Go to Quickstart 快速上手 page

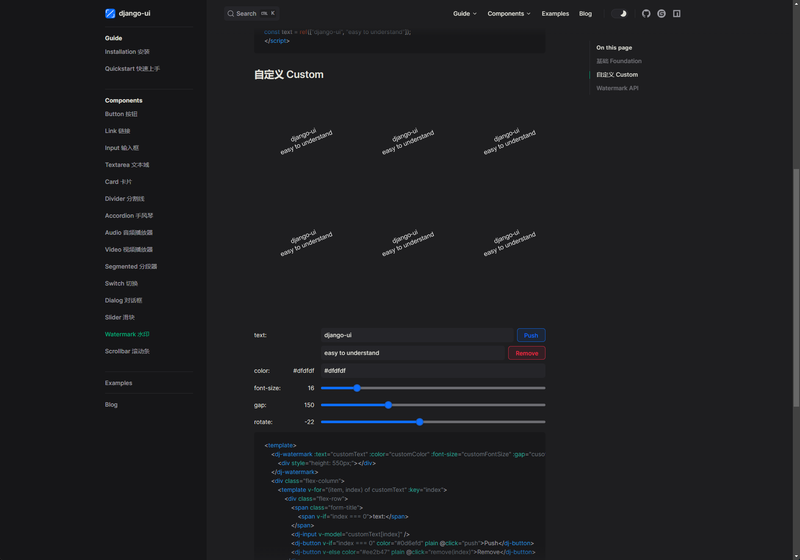pos(132,68)
